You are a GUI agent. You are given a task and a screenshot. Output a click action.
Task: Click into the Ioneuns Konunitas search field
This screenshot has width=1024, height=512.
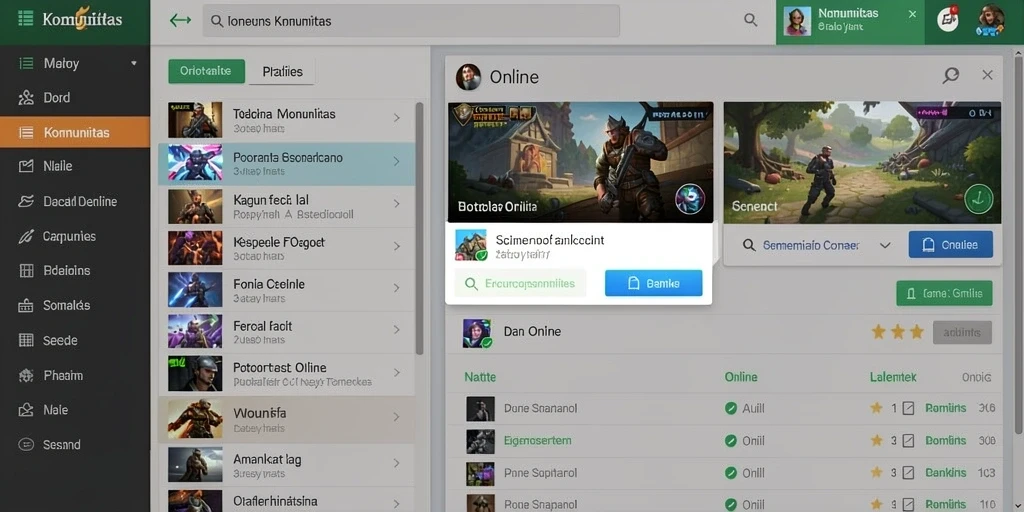(411, 21)
